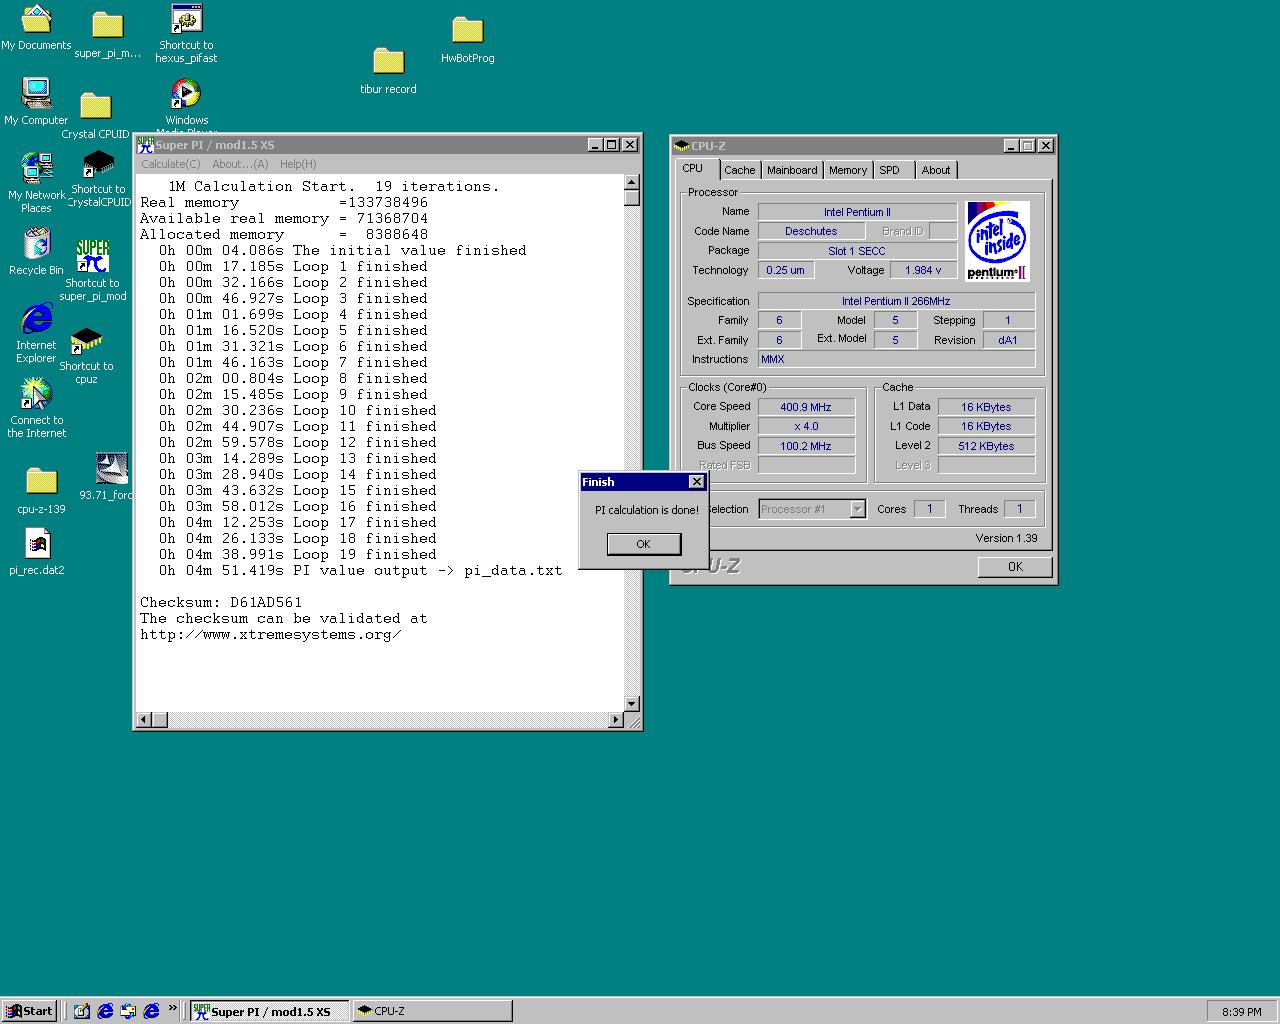Viewport: 1280px width, 1024px height.
Task: Click CPU-Z title bar chip icon
Action: point(682,146)
